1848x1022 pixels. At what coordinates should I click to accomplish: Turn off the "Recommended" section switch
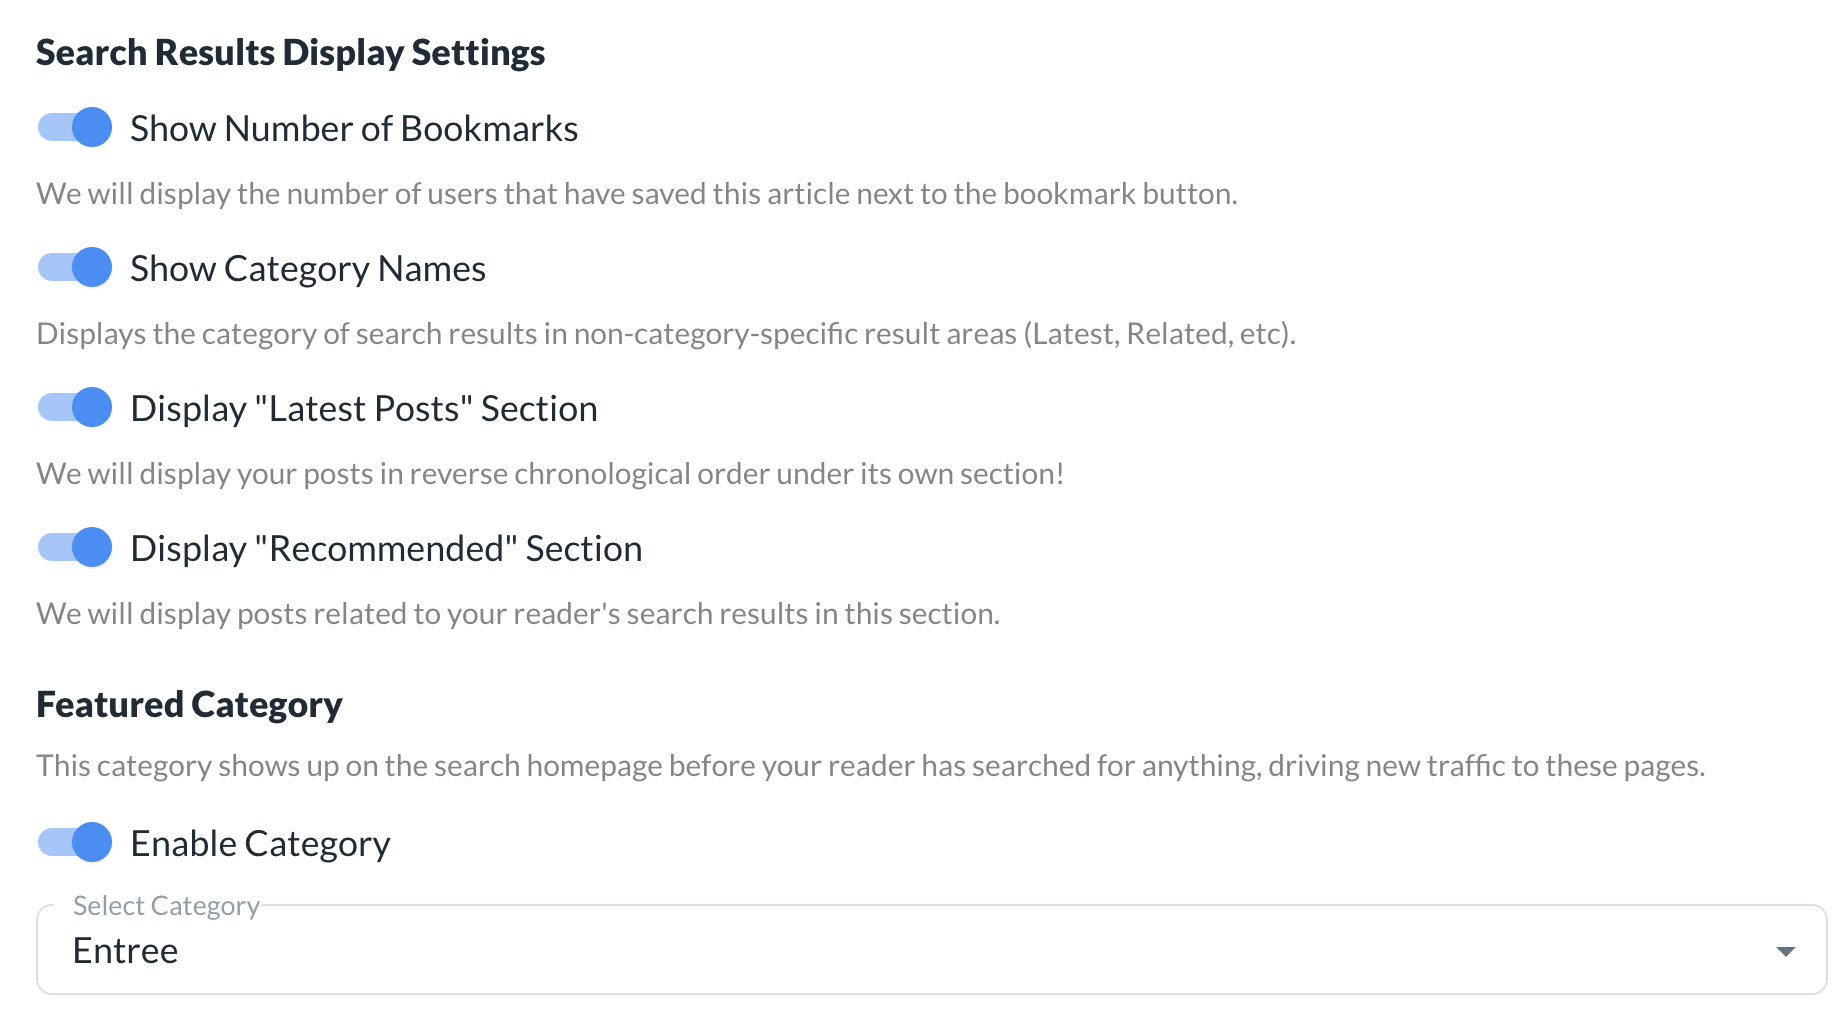pyautogui.click(x=75, y=547)
